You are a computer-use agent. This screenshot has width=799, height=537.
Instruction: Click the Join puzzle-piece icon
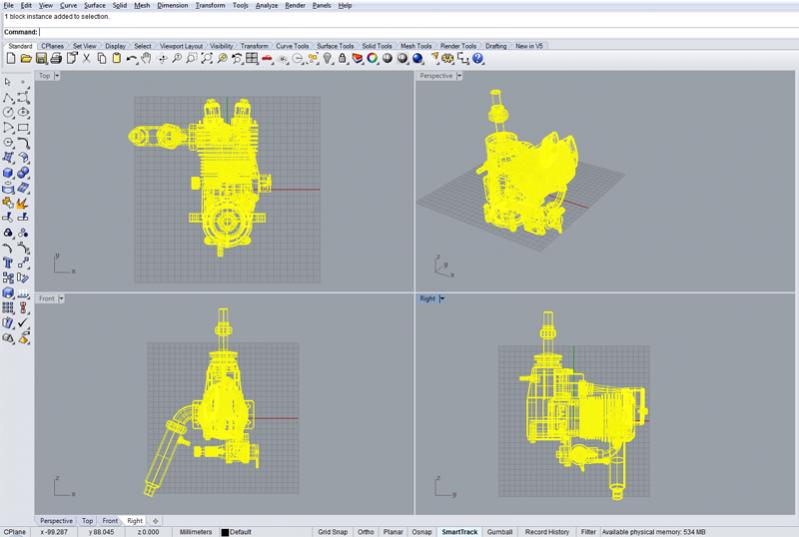[x=8, y=203]
